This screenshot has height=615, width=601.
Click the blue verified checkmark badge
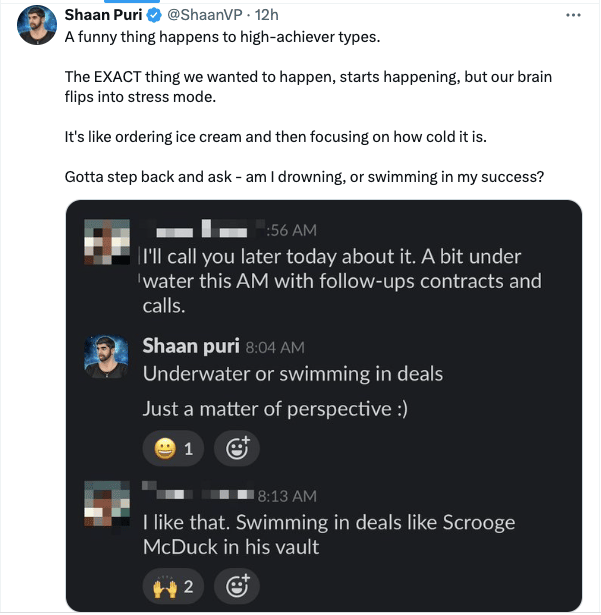click(x=156, y=16)
